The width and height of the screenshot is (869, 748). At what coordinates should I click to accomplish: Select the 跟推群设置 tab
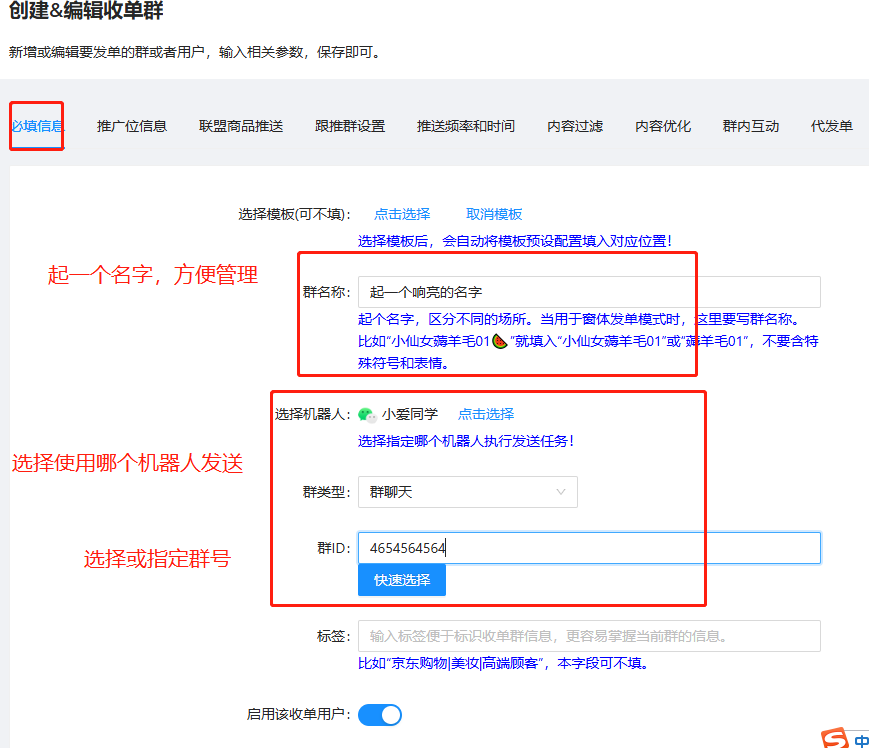350,126
